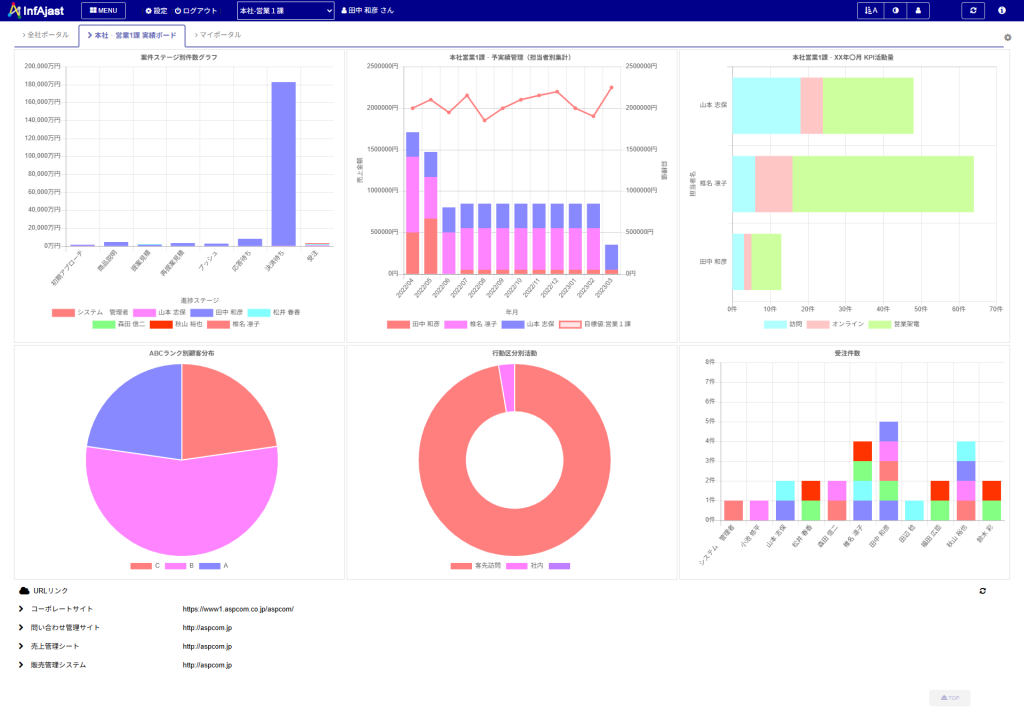The height and width of the screenshot is (709, 1024).
Task: Expand the 売上管理シート link row
Action: click(21, 646)
